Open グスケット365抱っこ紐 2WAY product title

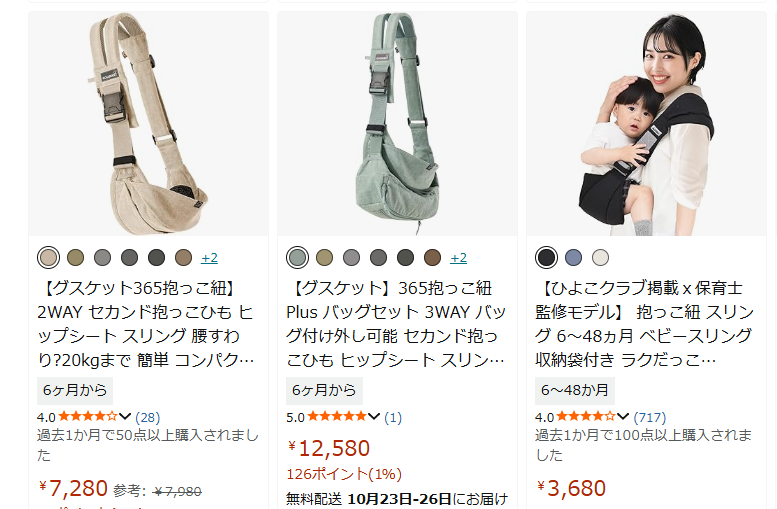(x=146, y=324)
